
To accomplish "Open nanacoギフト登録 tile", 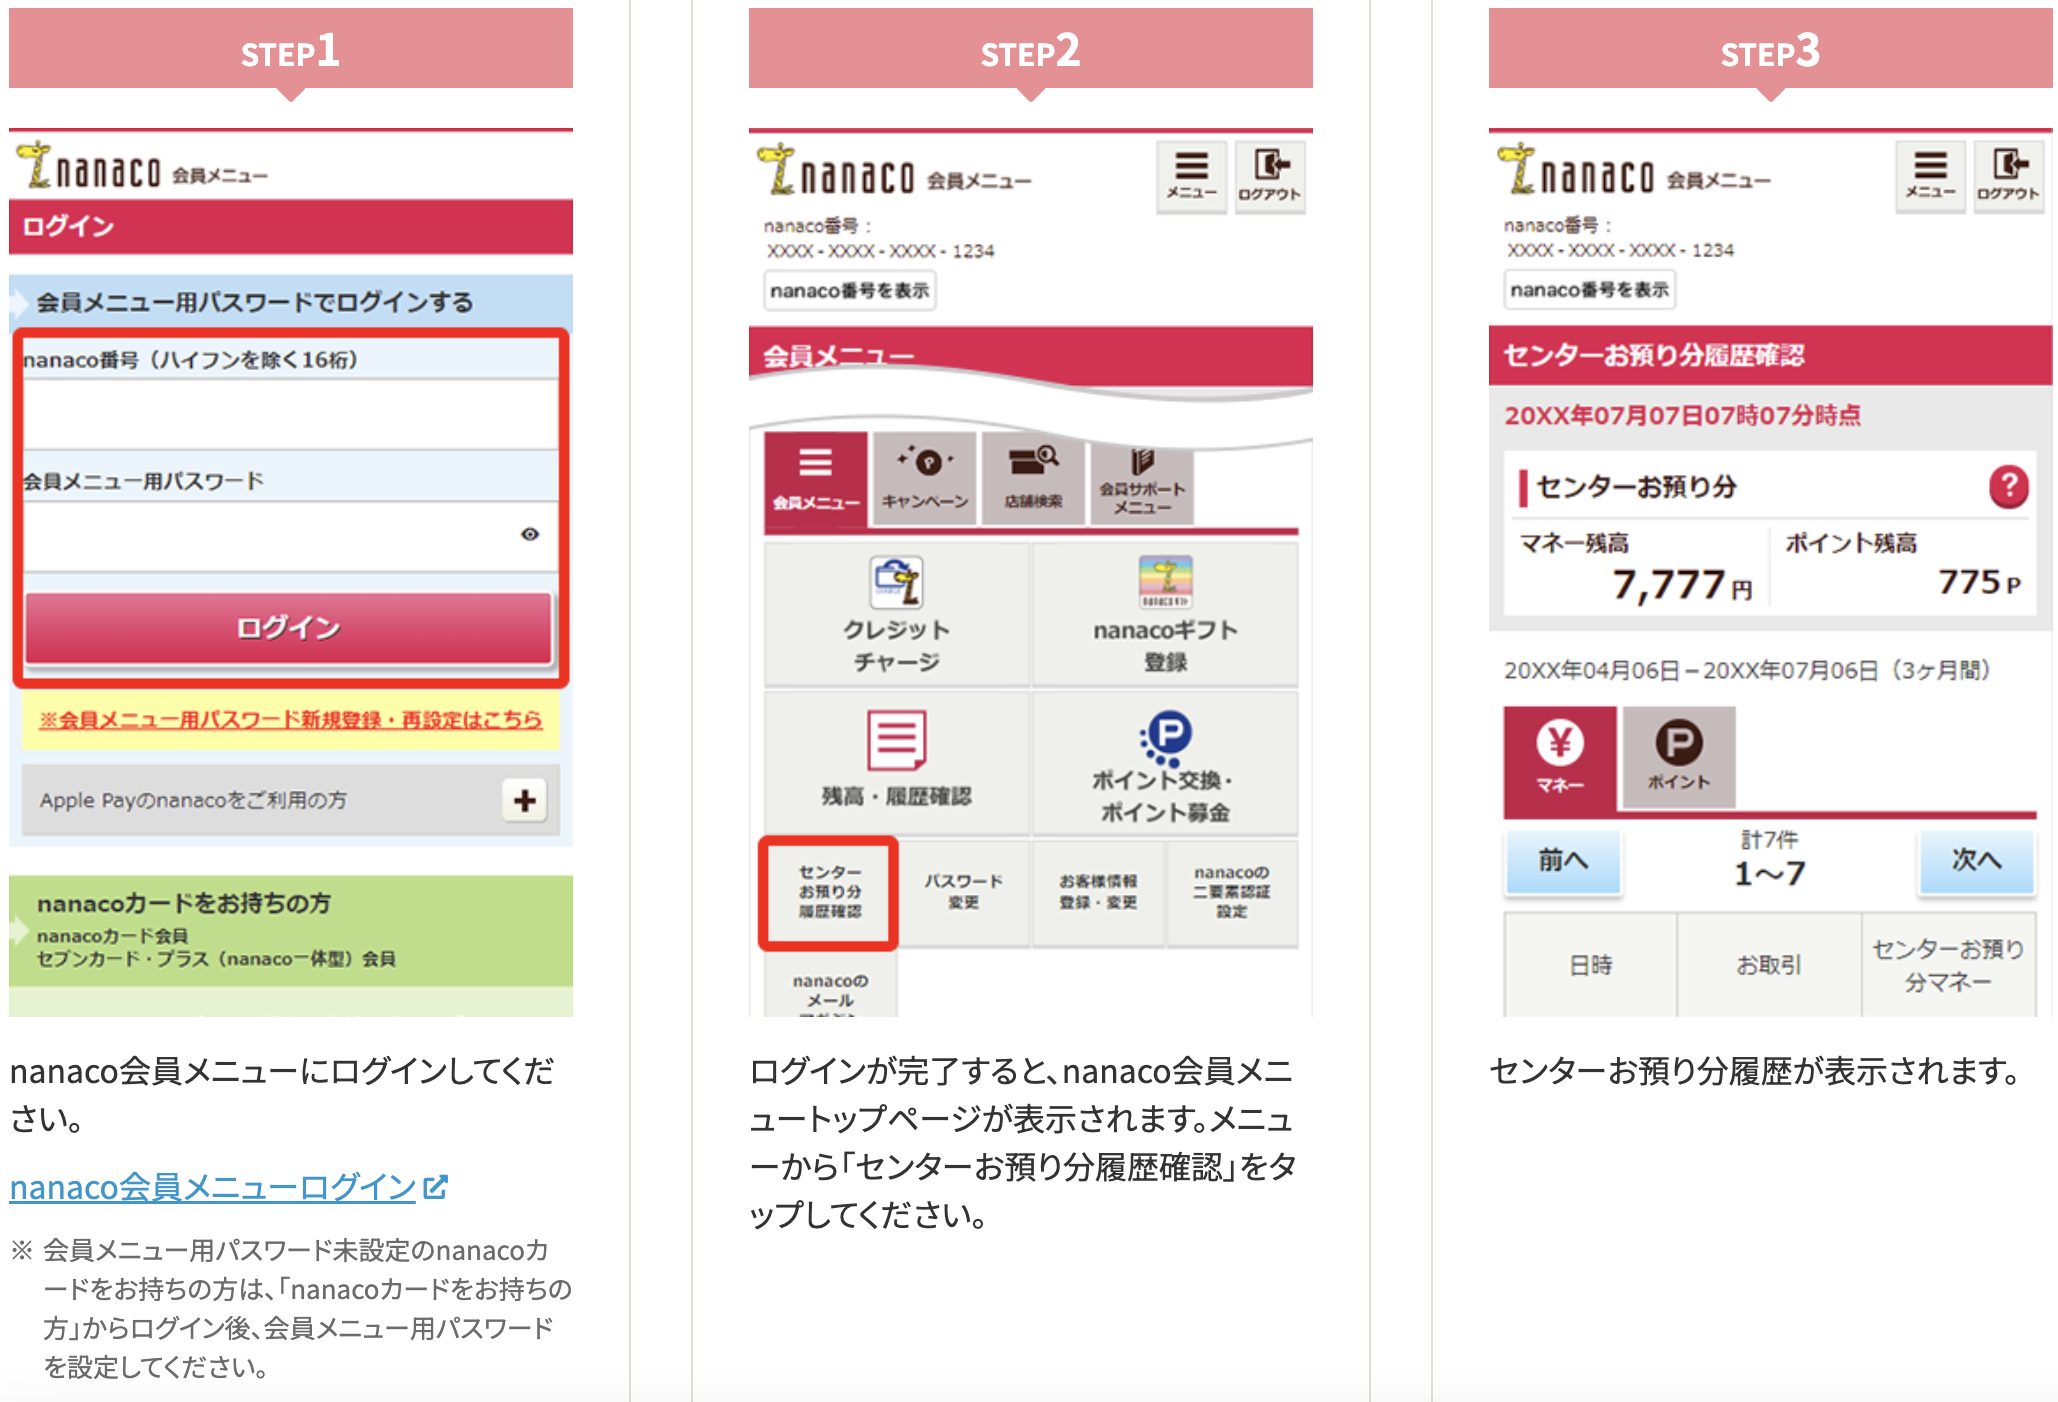I will [1165, 614].
